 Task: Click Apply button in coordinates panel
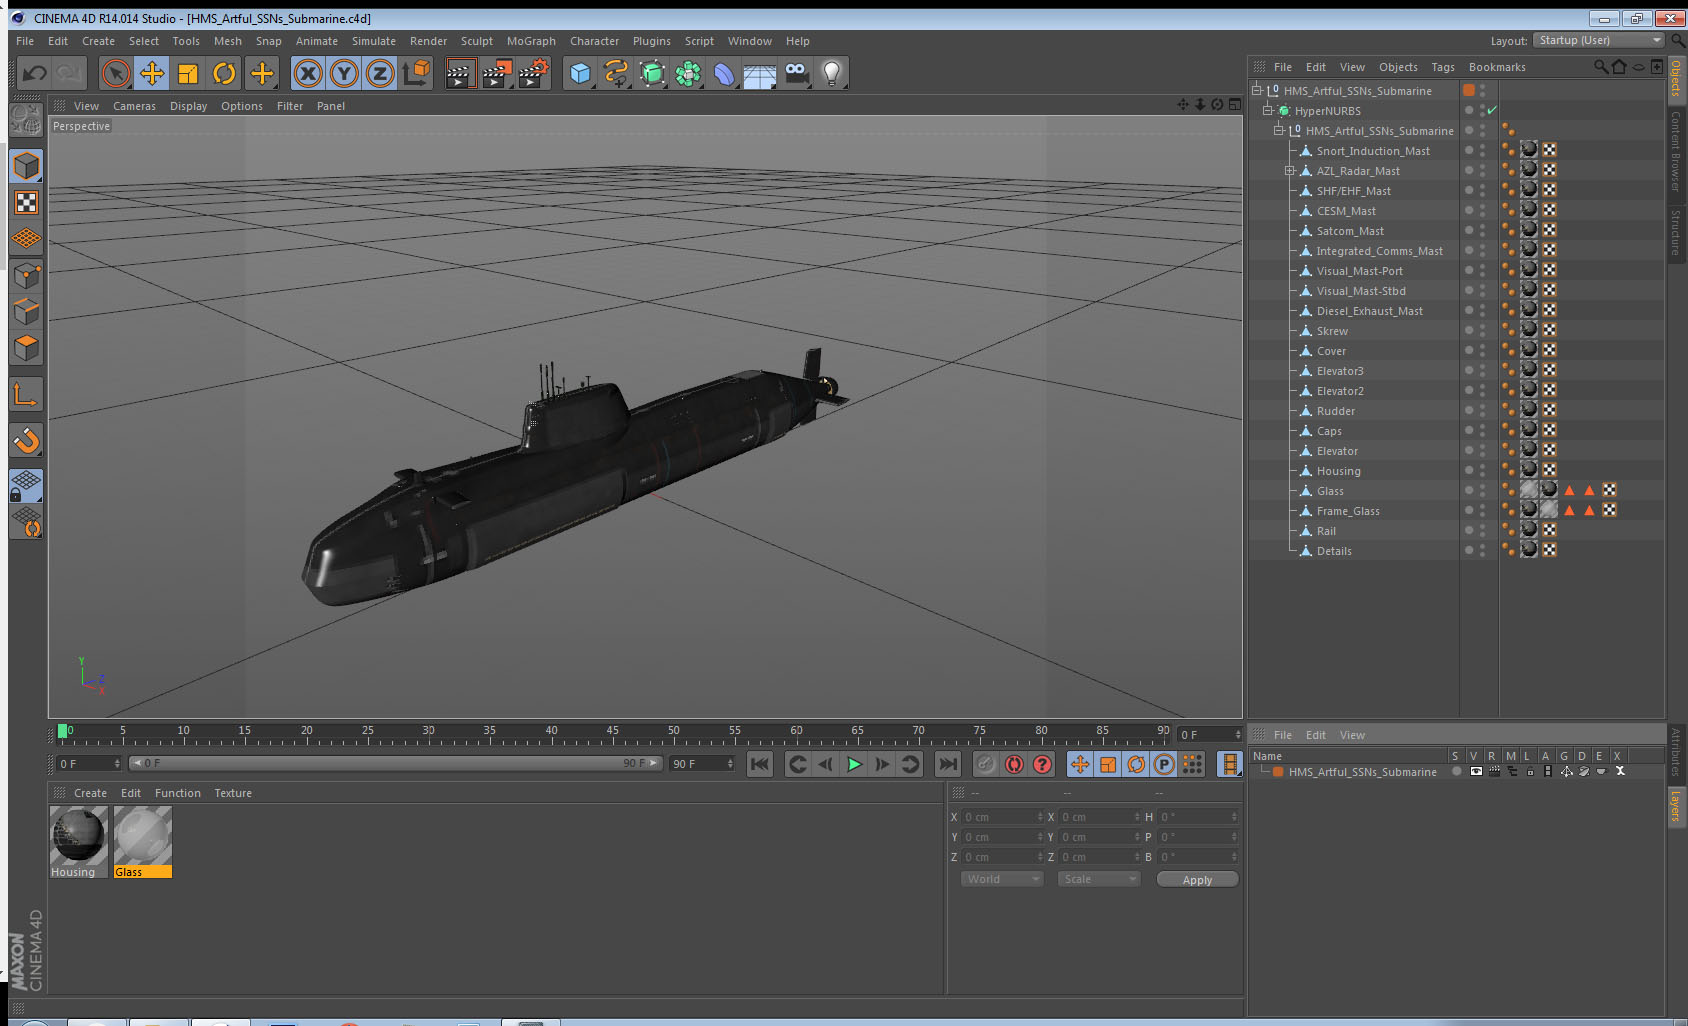[1197, 880]
